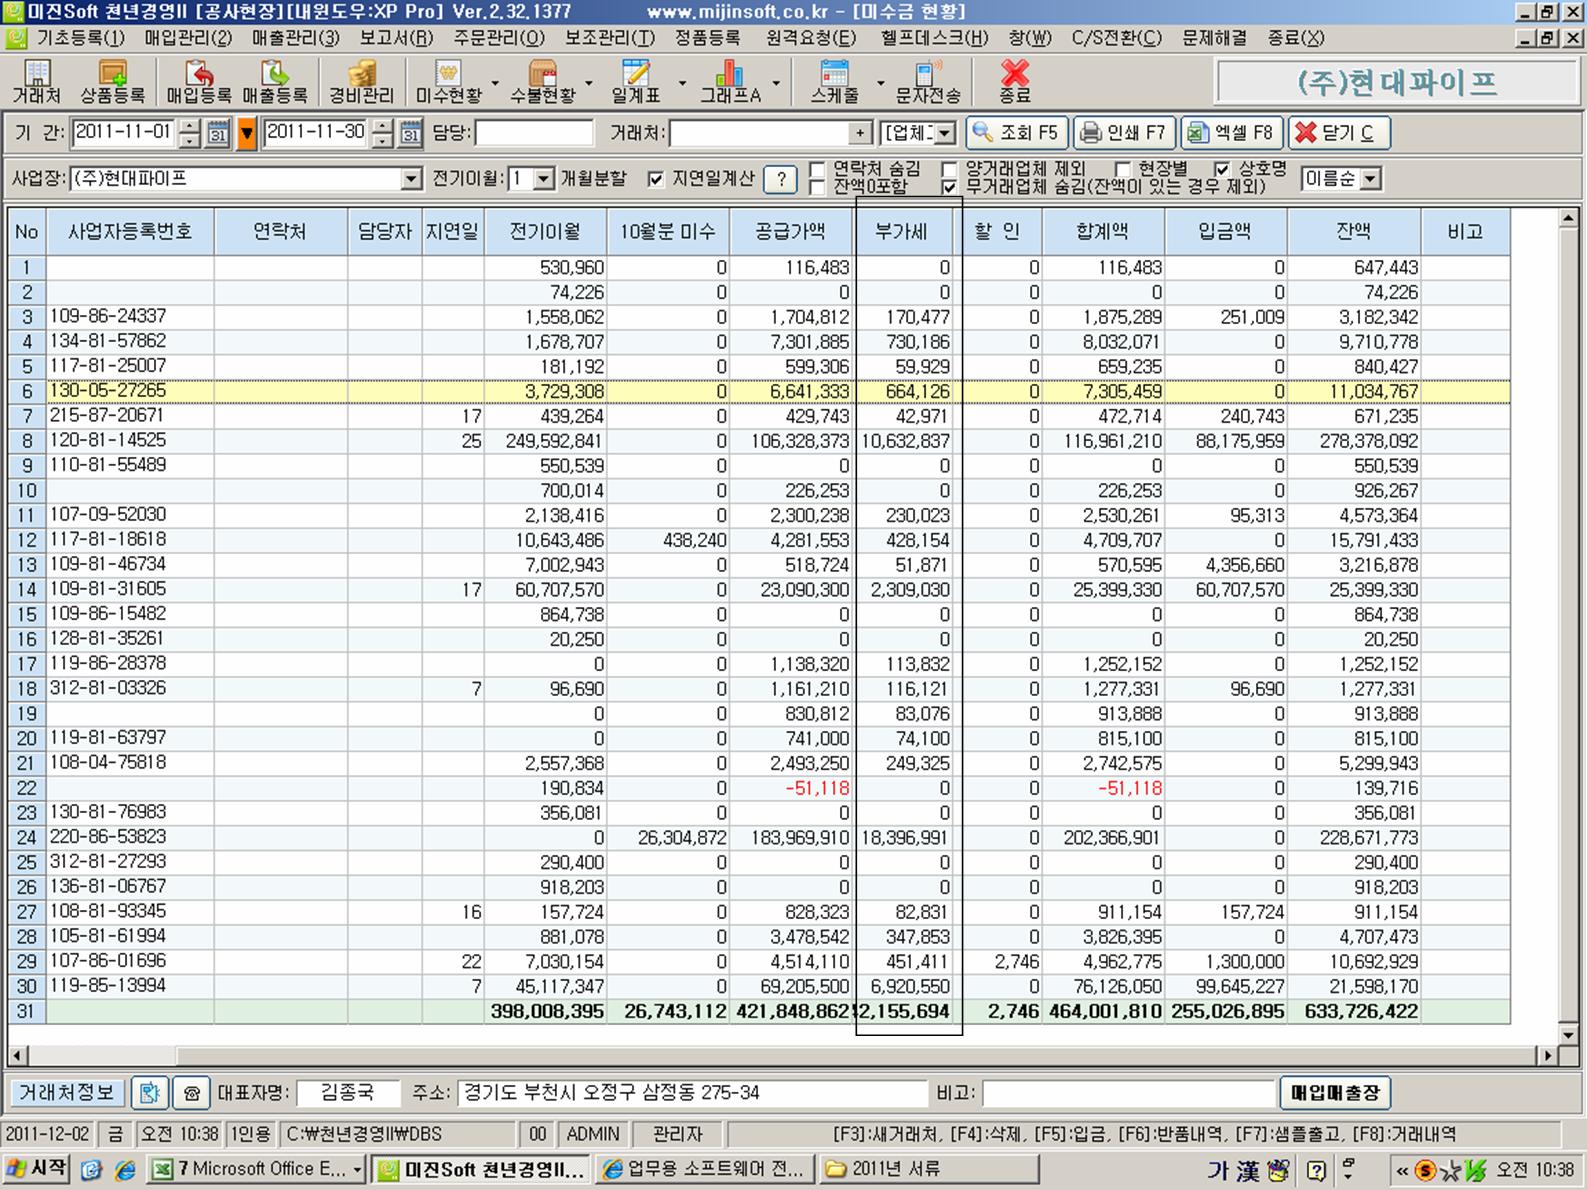1587x1190 pixels.
Task: Click the plus button in the 거래처 field
Action: coord(860,133)
